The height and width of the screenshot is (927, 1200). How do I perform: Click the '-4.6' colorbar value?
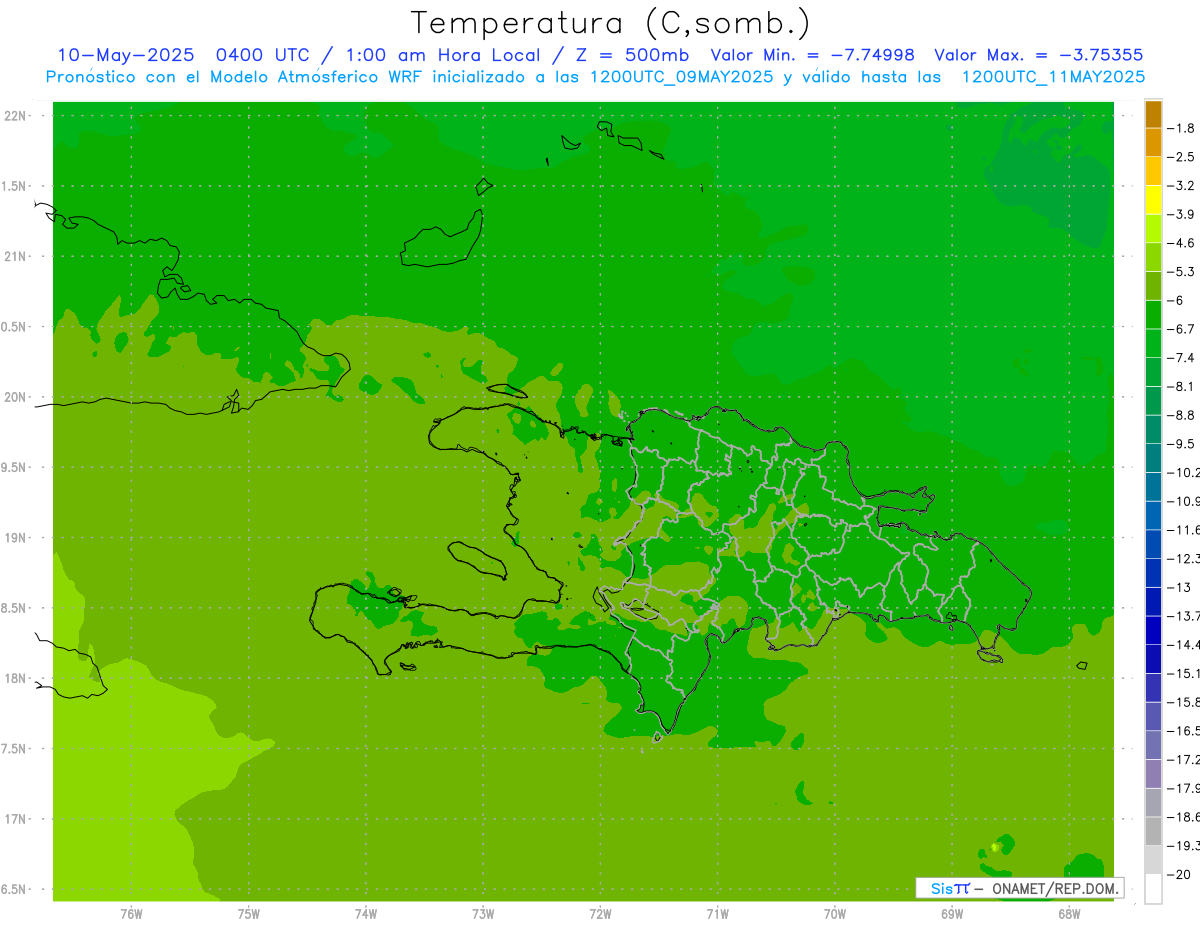1181,243
